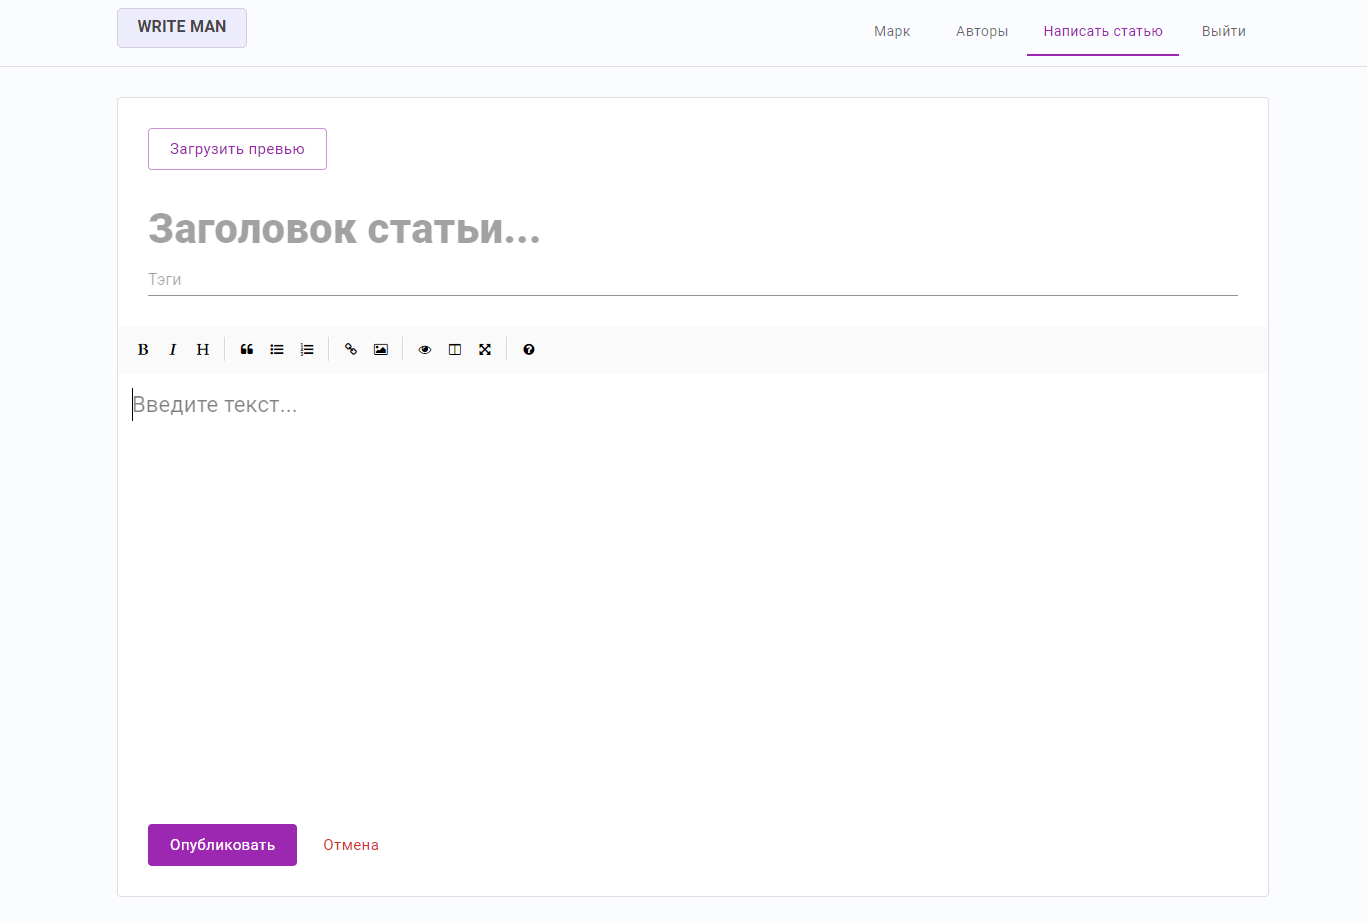Click the WRITE MAN logo
The height and width of the screenshot is (923, 1367).
point(181,27)
